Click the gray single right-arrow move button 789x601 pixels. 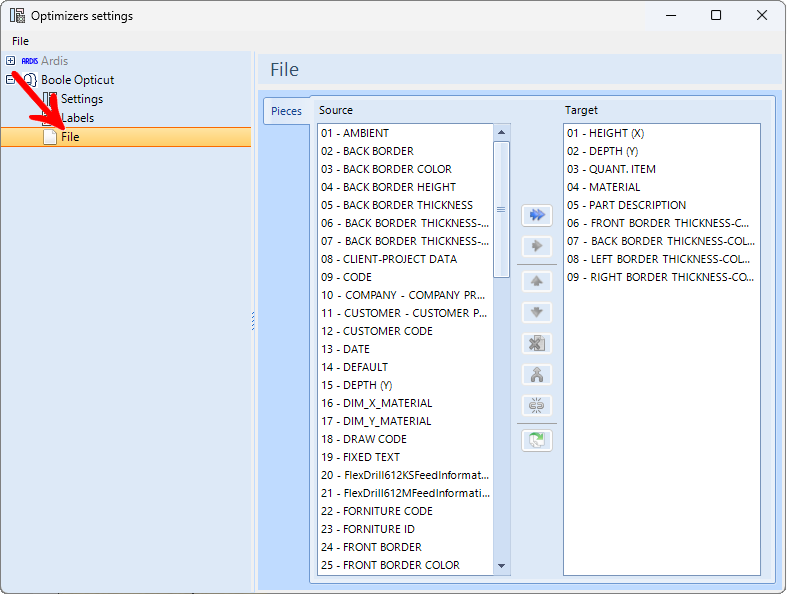tap(537, 246)
